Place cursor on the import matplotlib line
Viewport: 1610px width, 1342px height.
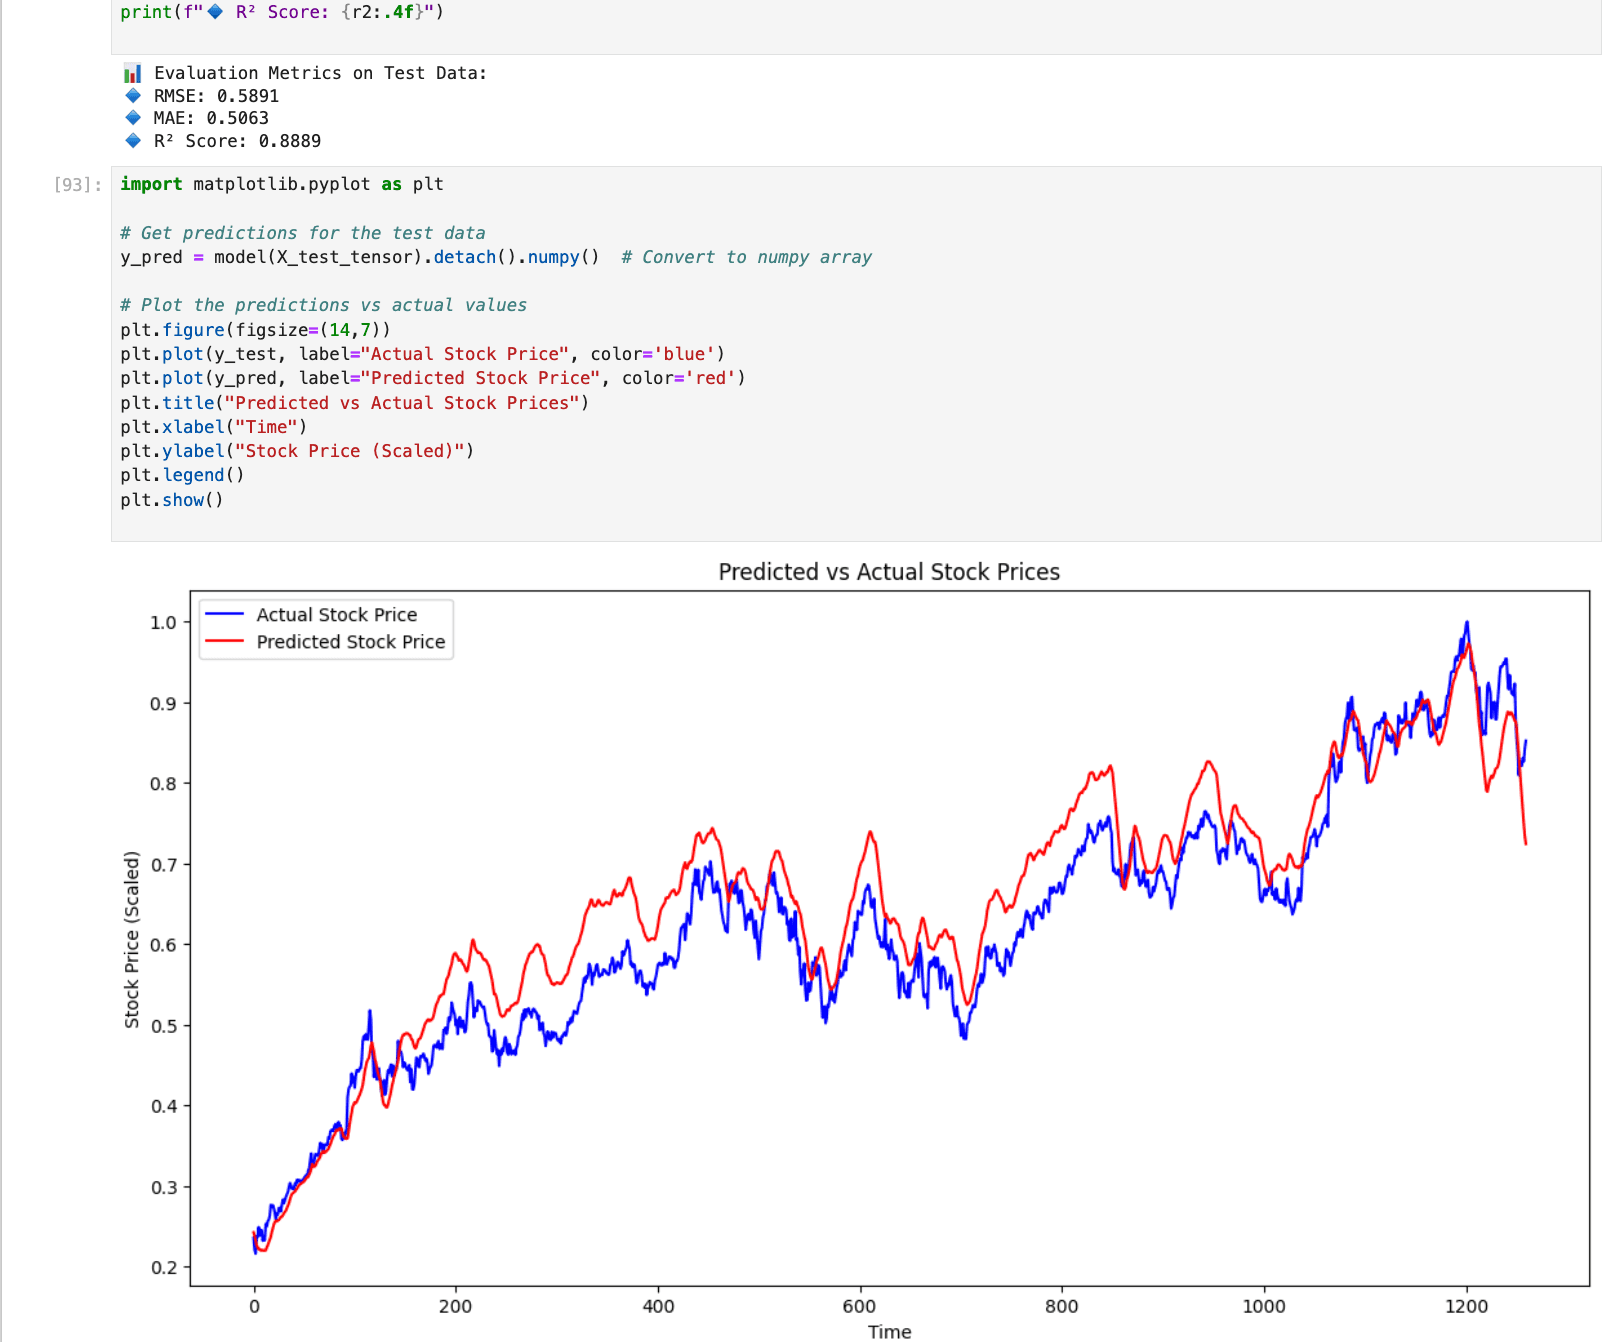pyautogui.click(x=281, y=184)
